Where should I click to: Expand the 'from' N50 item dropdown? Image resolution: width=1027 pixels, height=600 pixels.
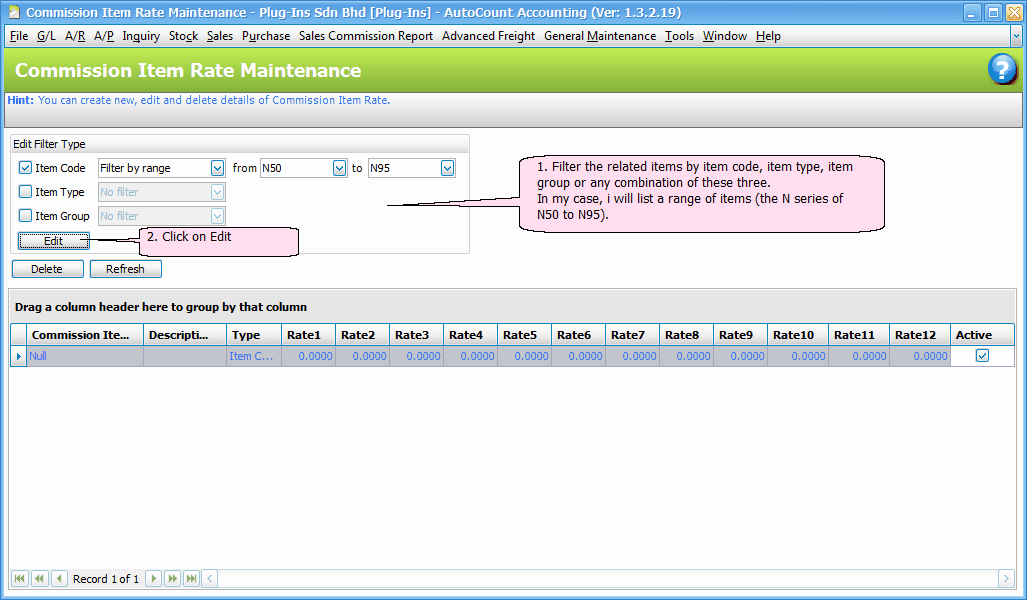pos(338,168)
